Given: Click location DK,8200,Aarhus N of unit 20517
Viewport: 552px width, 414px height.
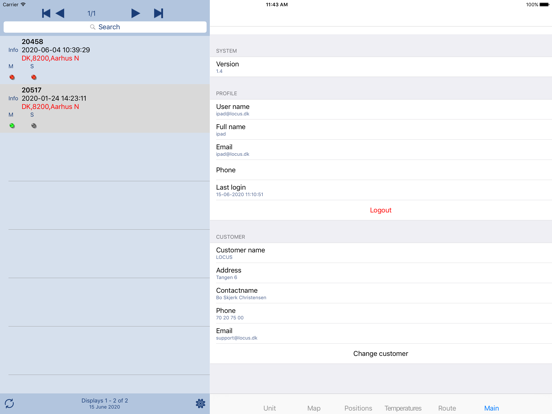Looking at the screenshot, I should pos(50,107).
